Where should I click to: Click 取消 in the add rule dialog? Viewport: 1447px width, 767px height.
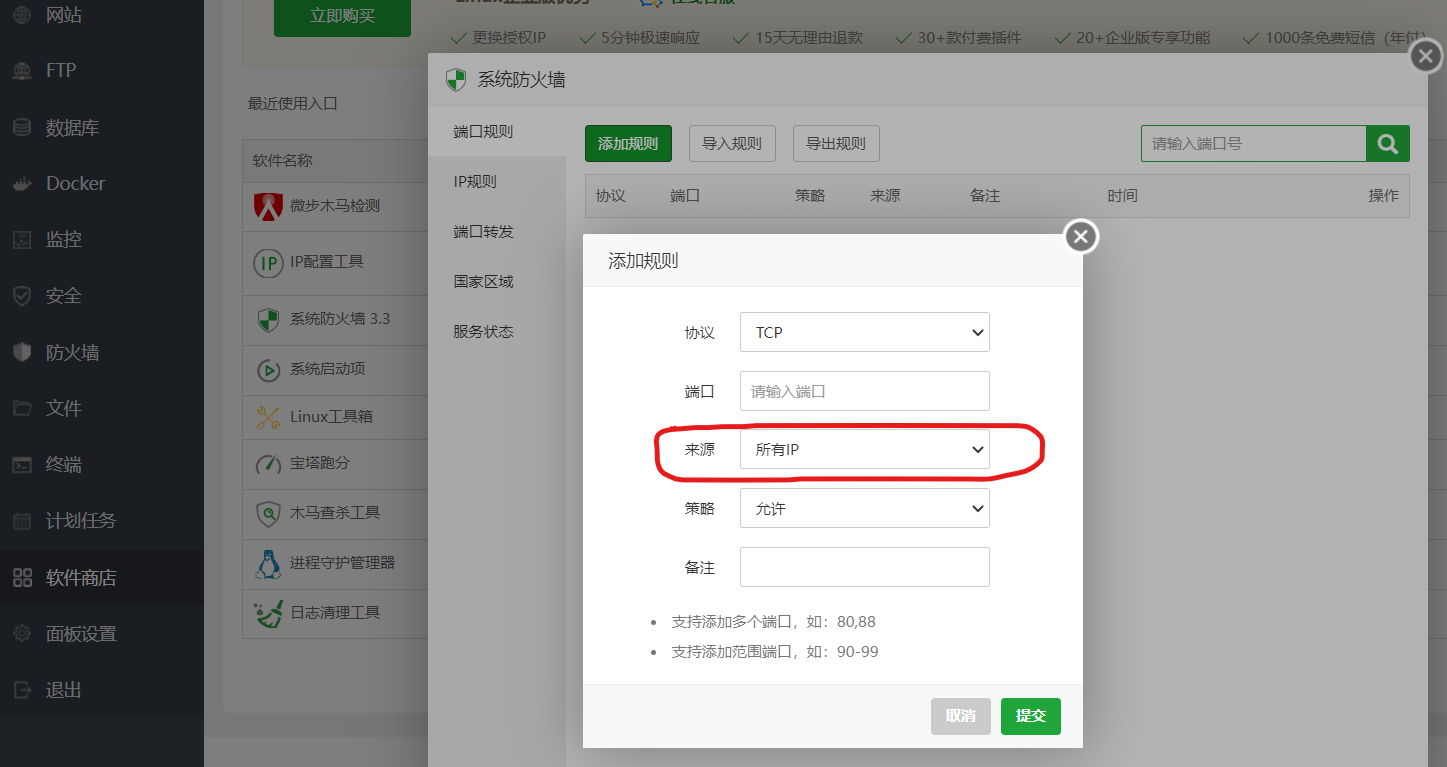[961, 716]
